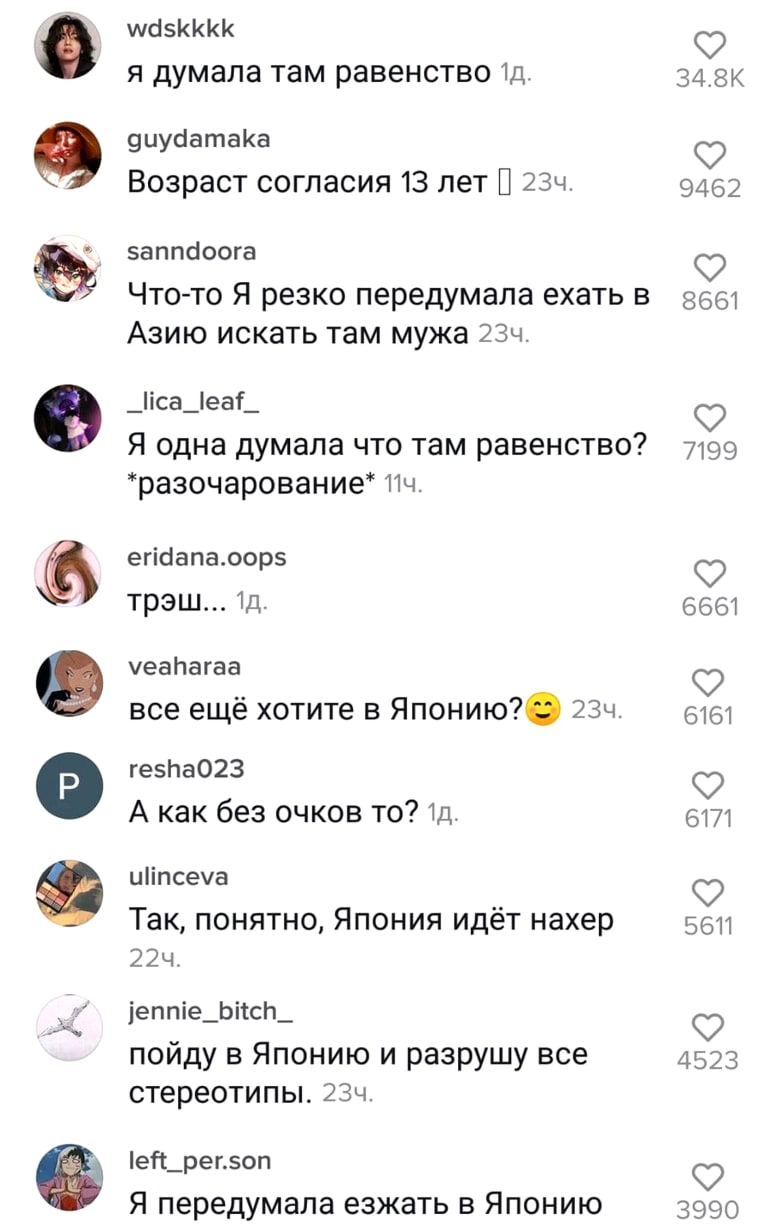Open guydamaka's profile picture

68,157
